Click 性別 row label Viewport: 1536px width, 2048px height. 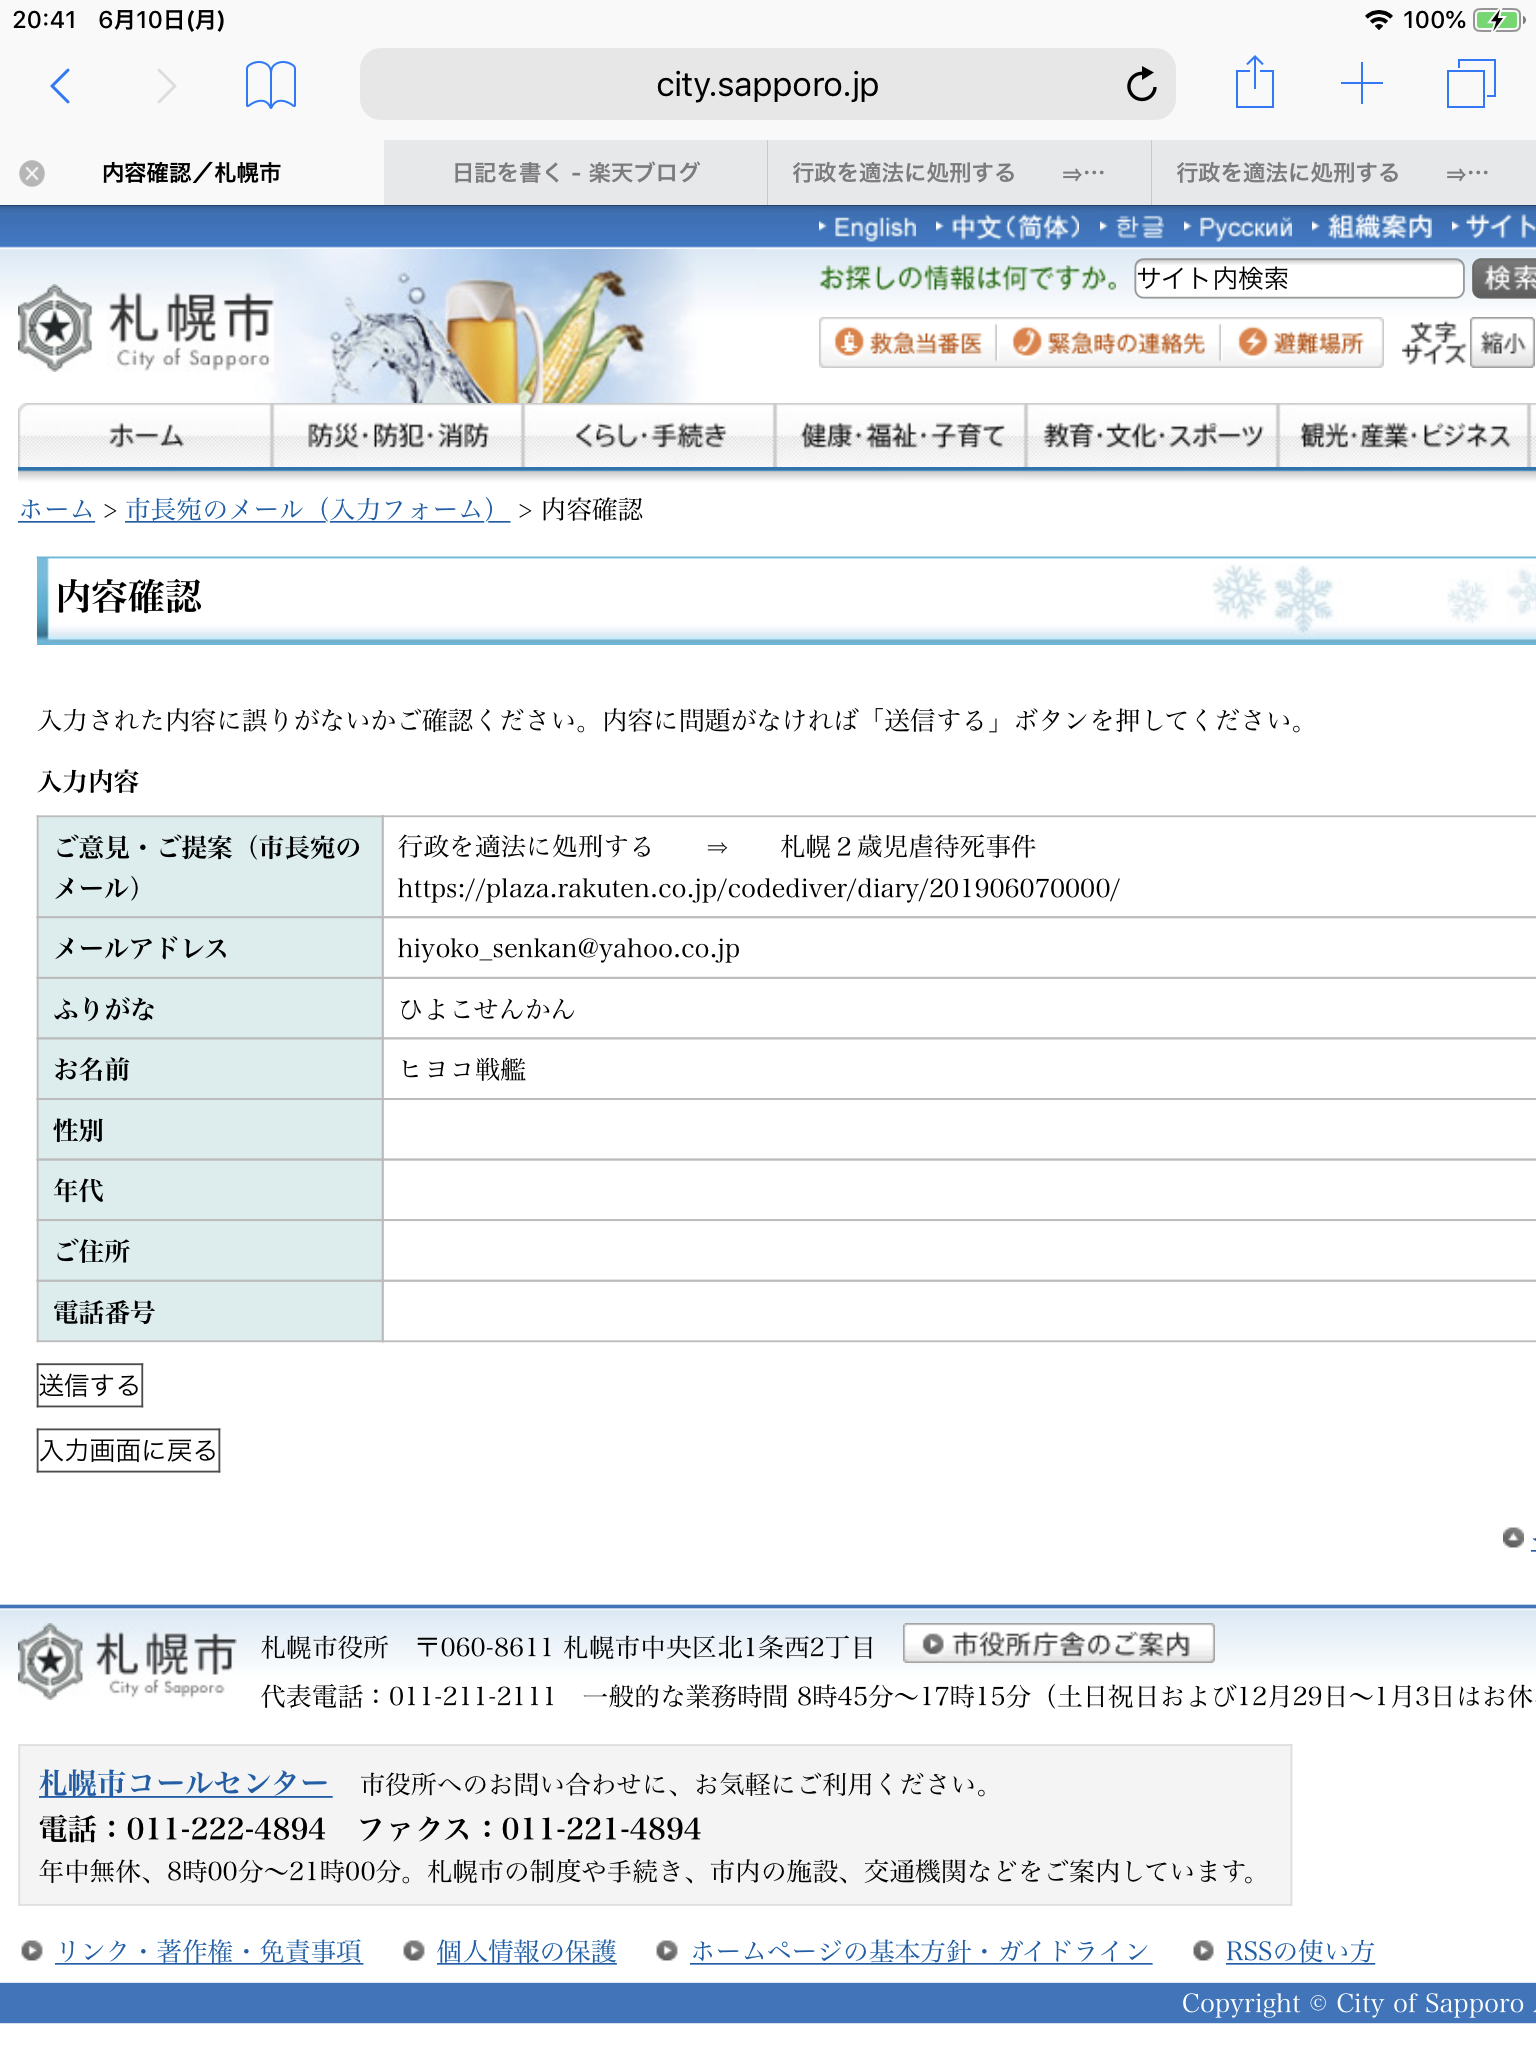tap(79, 1131)
